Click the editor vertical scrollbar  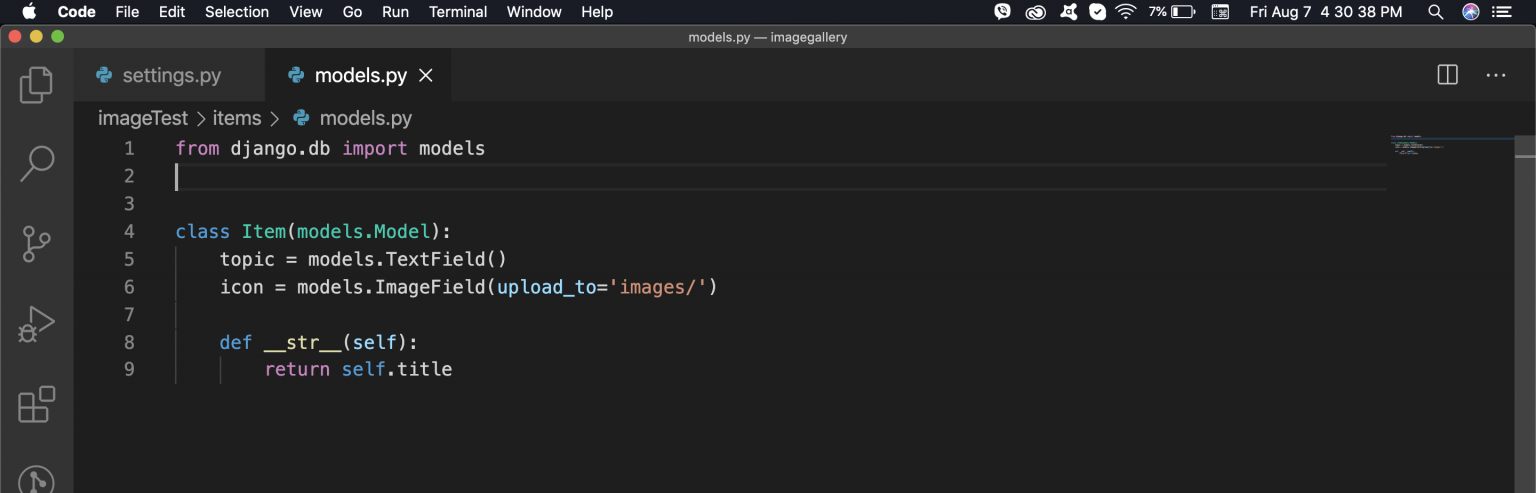[x=1525, y=313]
